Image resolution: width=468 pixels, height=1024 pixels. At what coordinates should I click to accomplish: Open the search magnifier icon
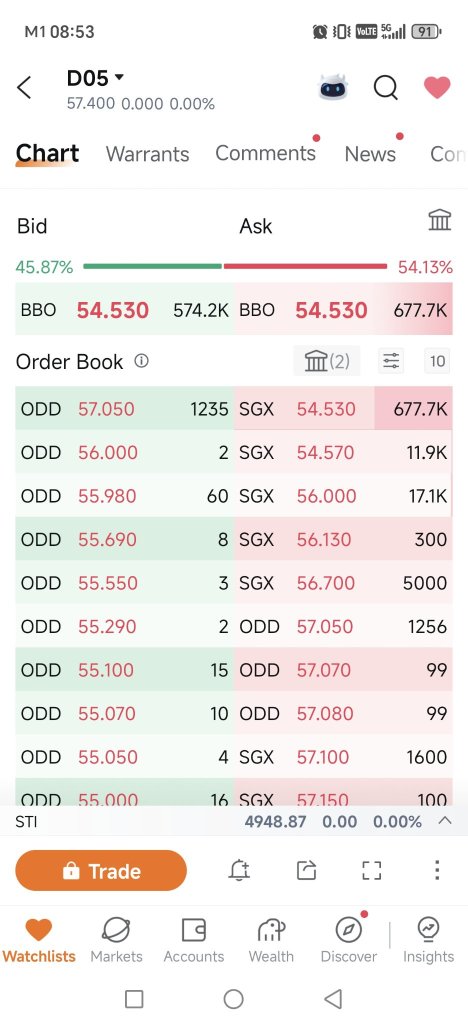click(386, 88)
